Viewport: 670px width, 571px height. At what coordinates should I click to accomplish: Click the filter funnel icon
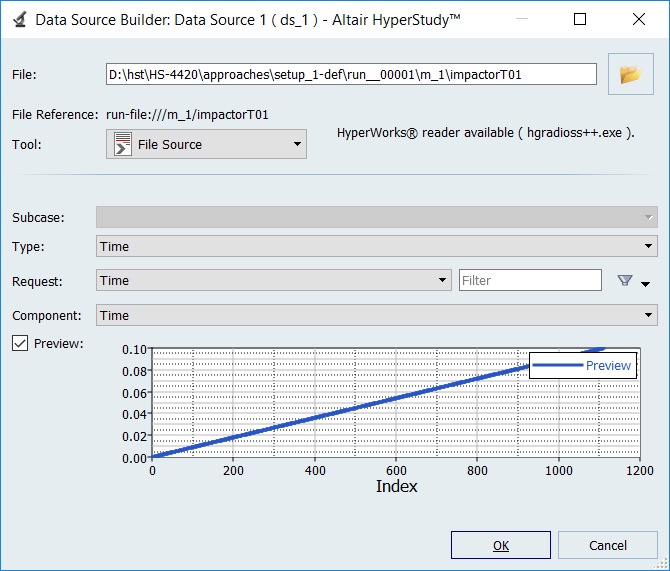click(625, 280)
